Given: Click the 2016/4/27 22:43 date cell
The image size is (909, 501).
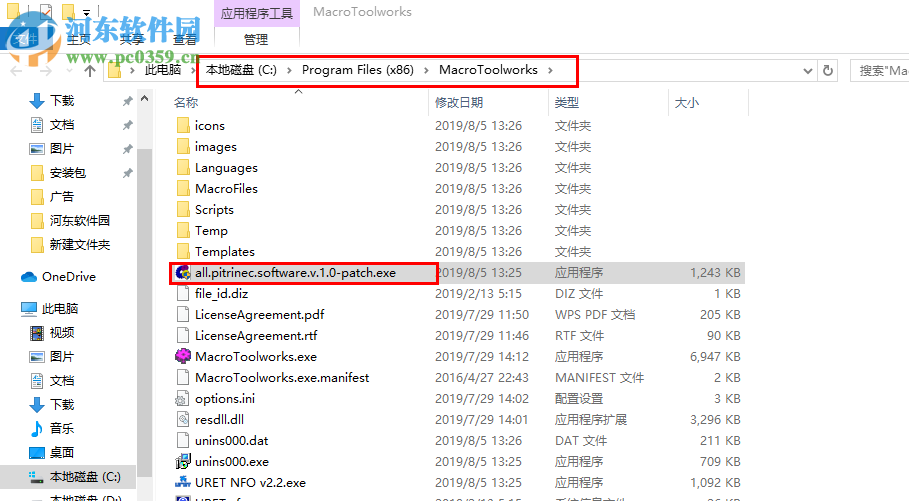Looking at the screenshot, I should 482,377.
